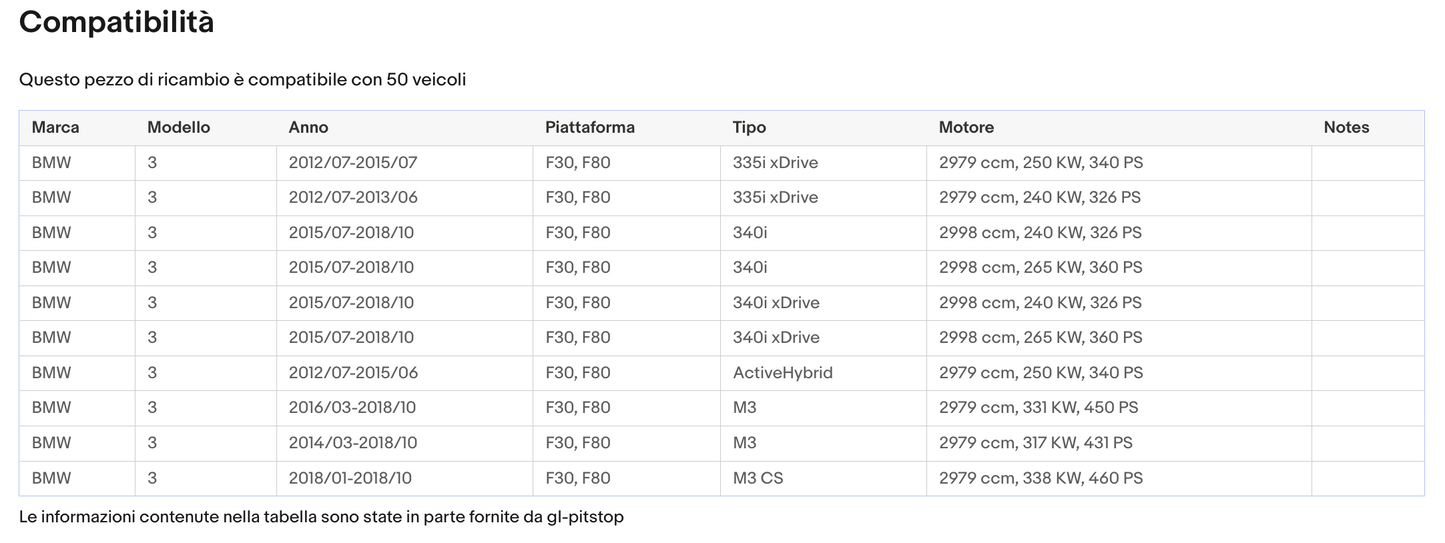
Task: Click the 2018/01-2018/10 year cell
Action: tap(350, 478)
